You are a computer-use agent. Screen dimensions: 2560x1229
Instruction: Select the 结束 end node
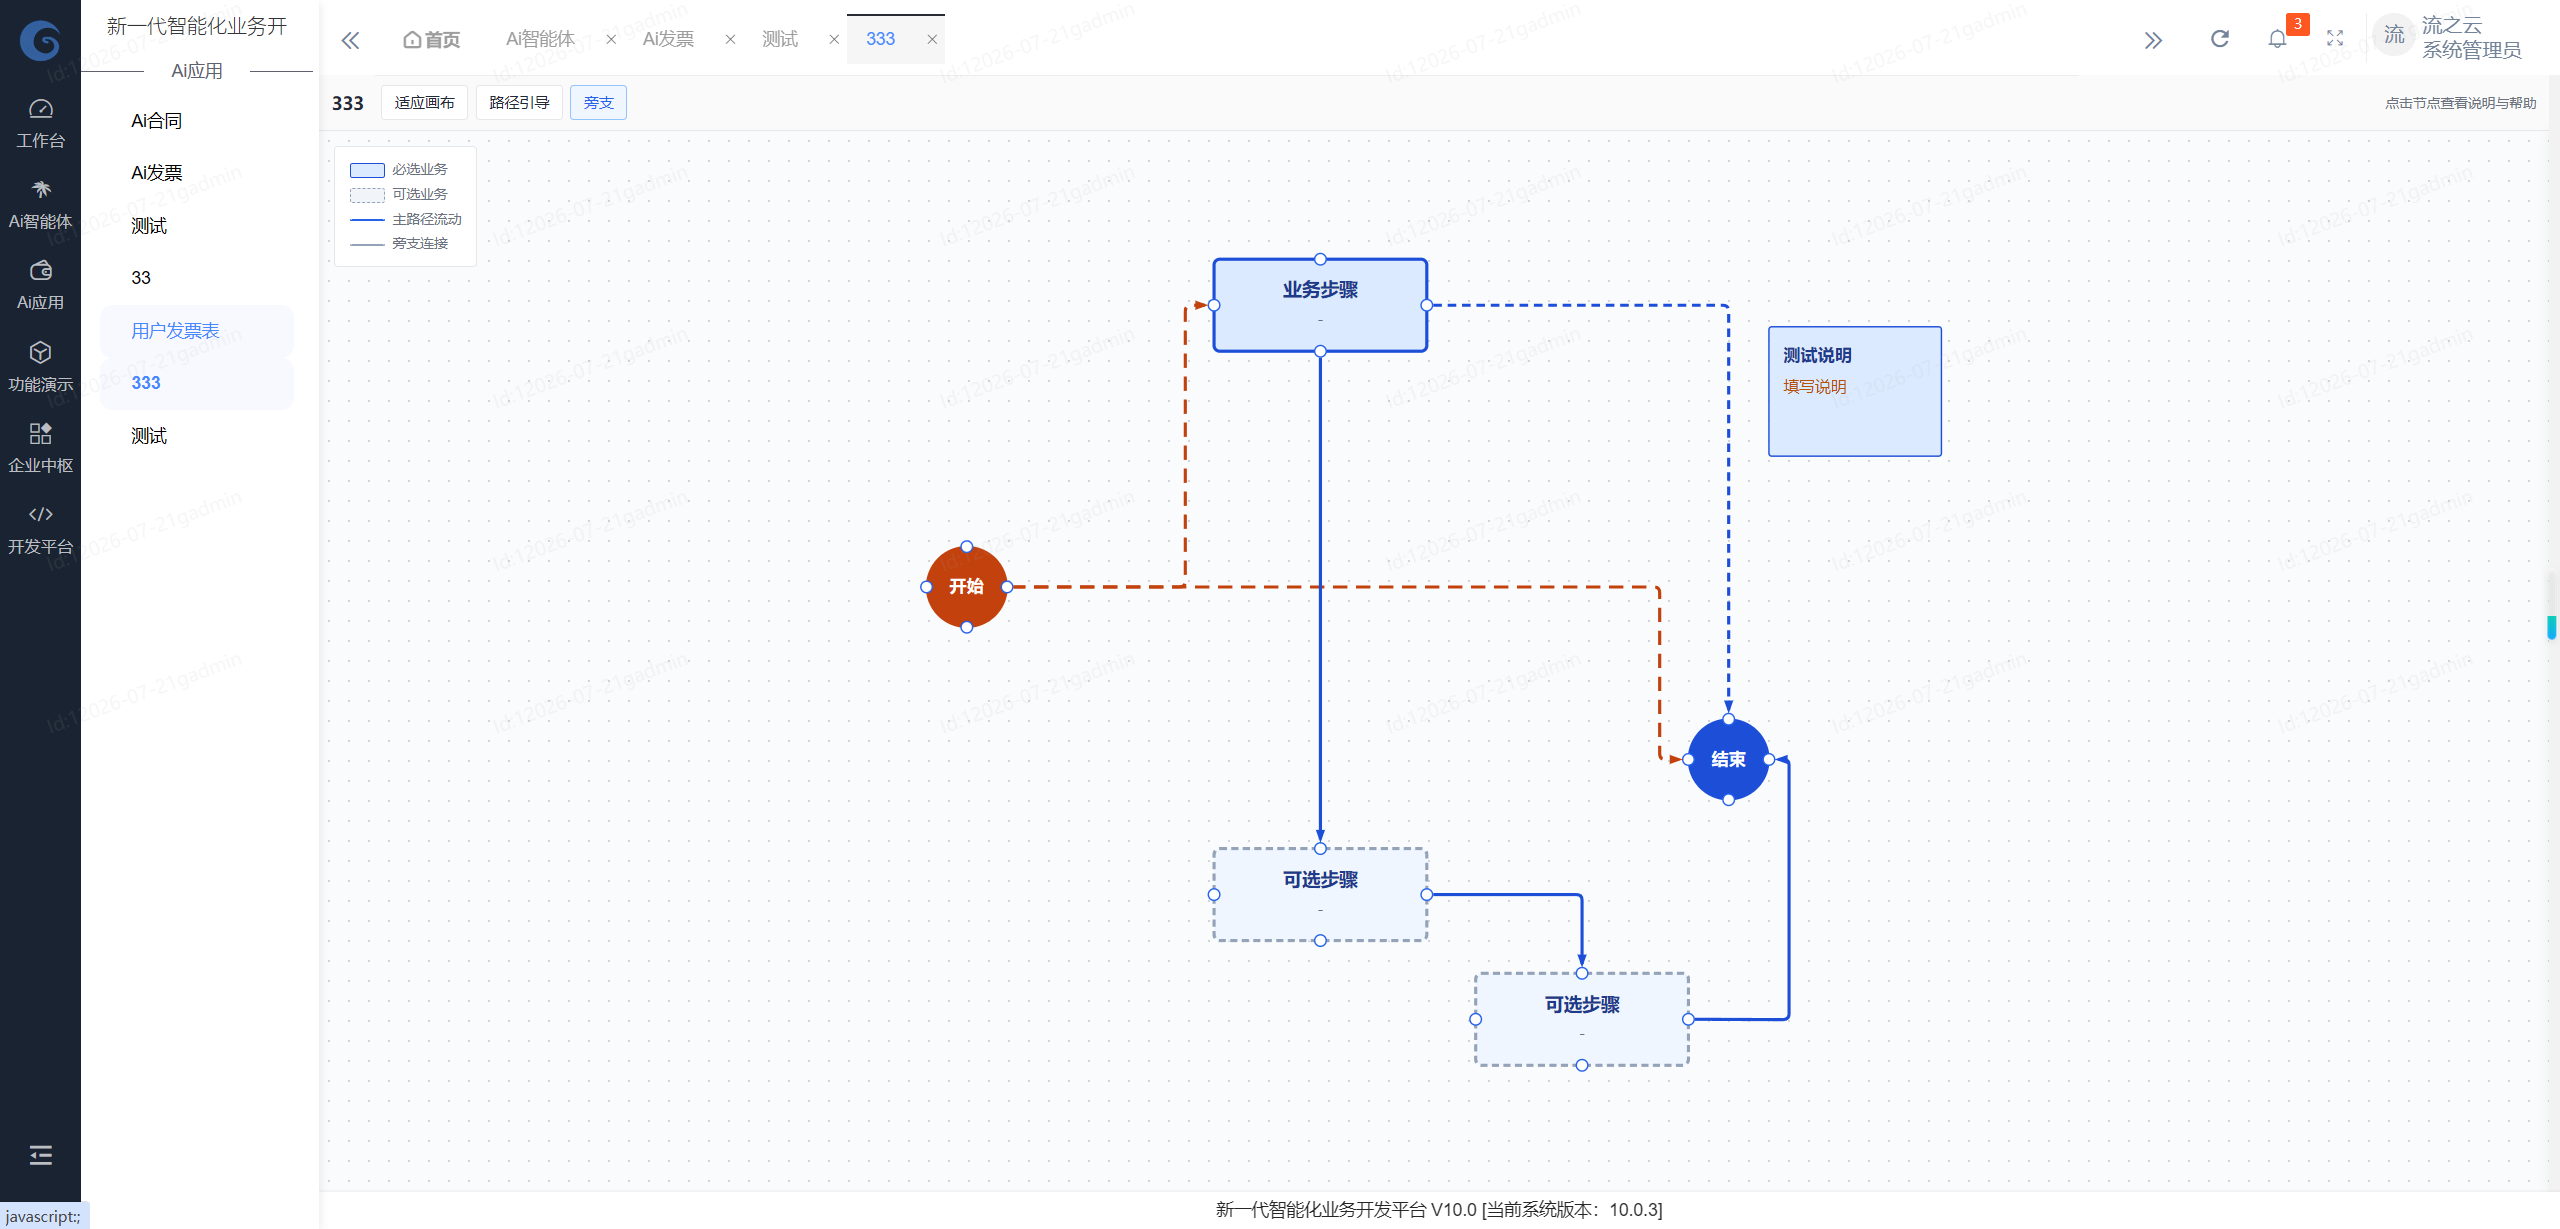pos(1728,759)
